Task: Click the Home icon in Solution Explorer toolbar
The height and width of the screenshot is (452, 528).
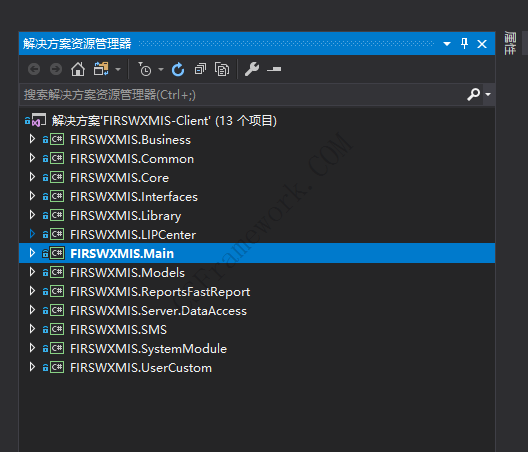Action: pyautogui.click(x=78, y=69)
